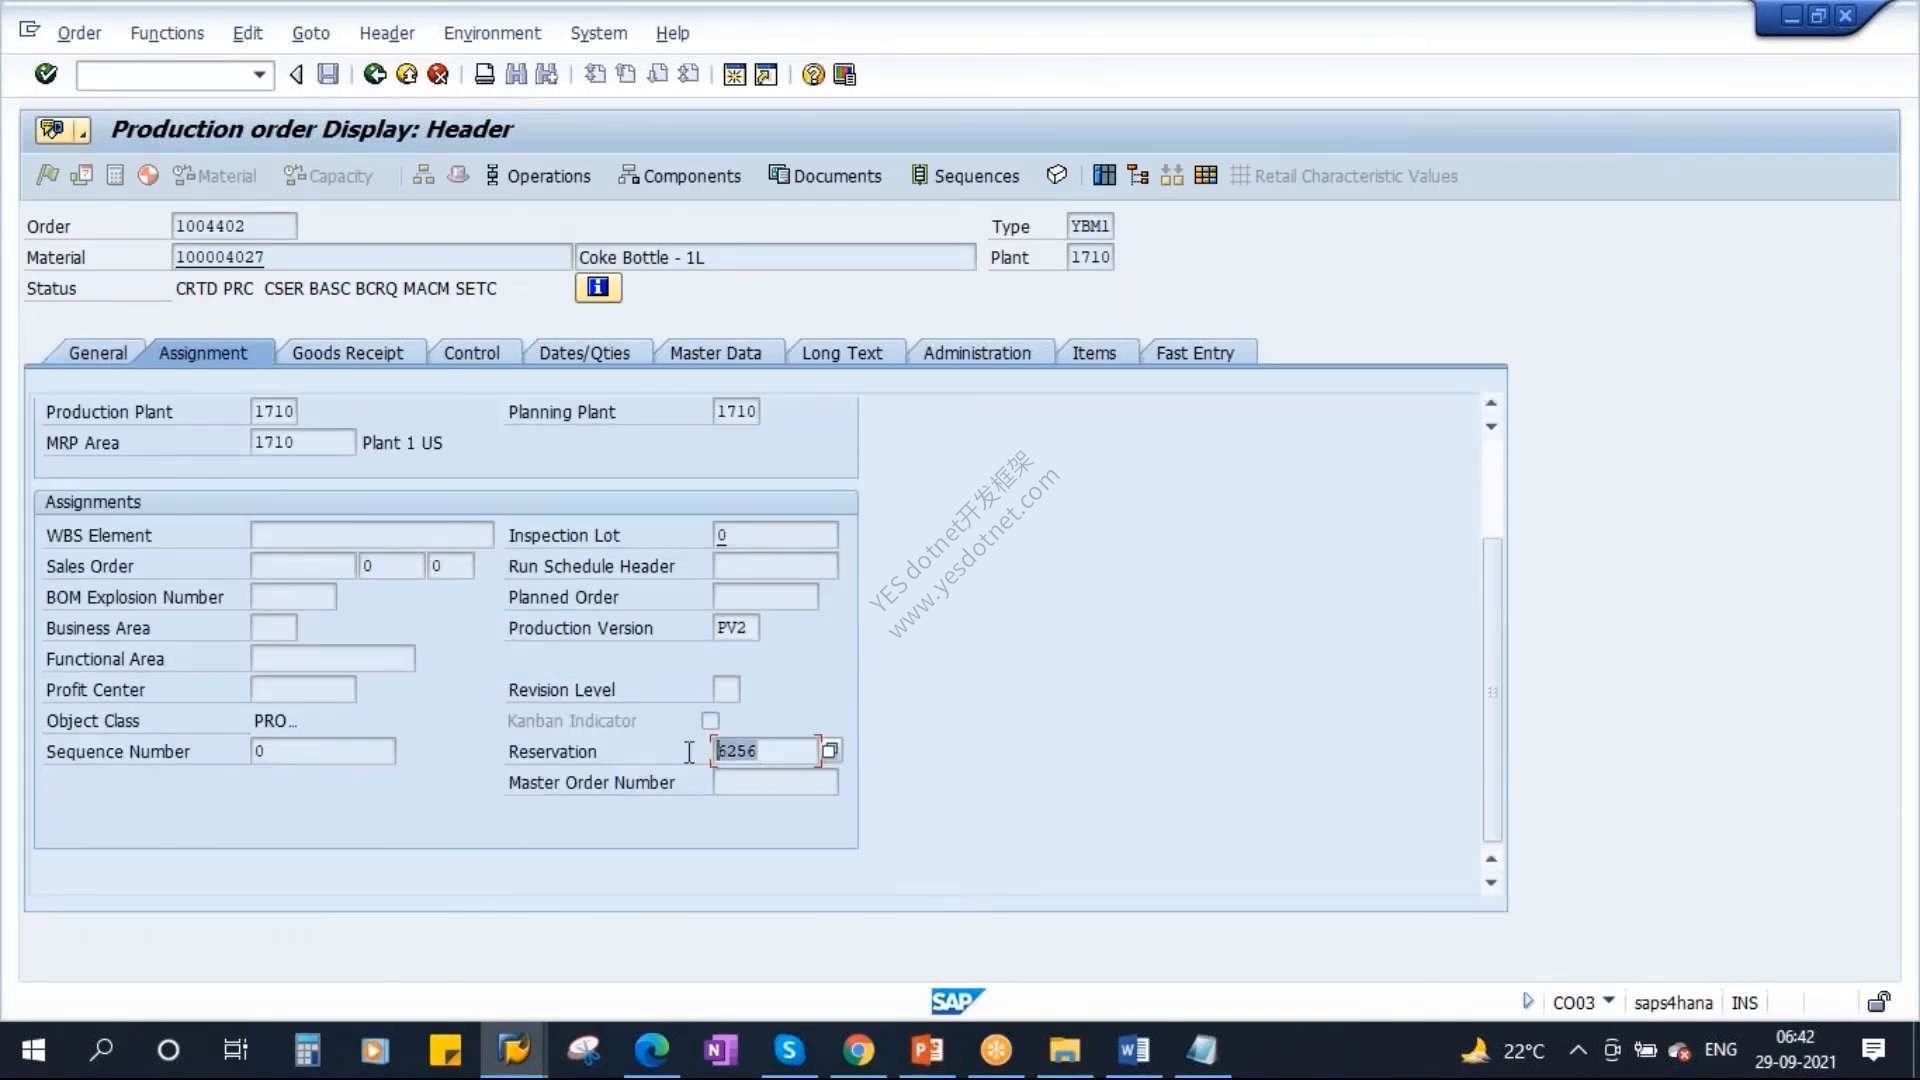Click the Find Next binoculars icon
1920x1080 pixels.
point(547,74)
